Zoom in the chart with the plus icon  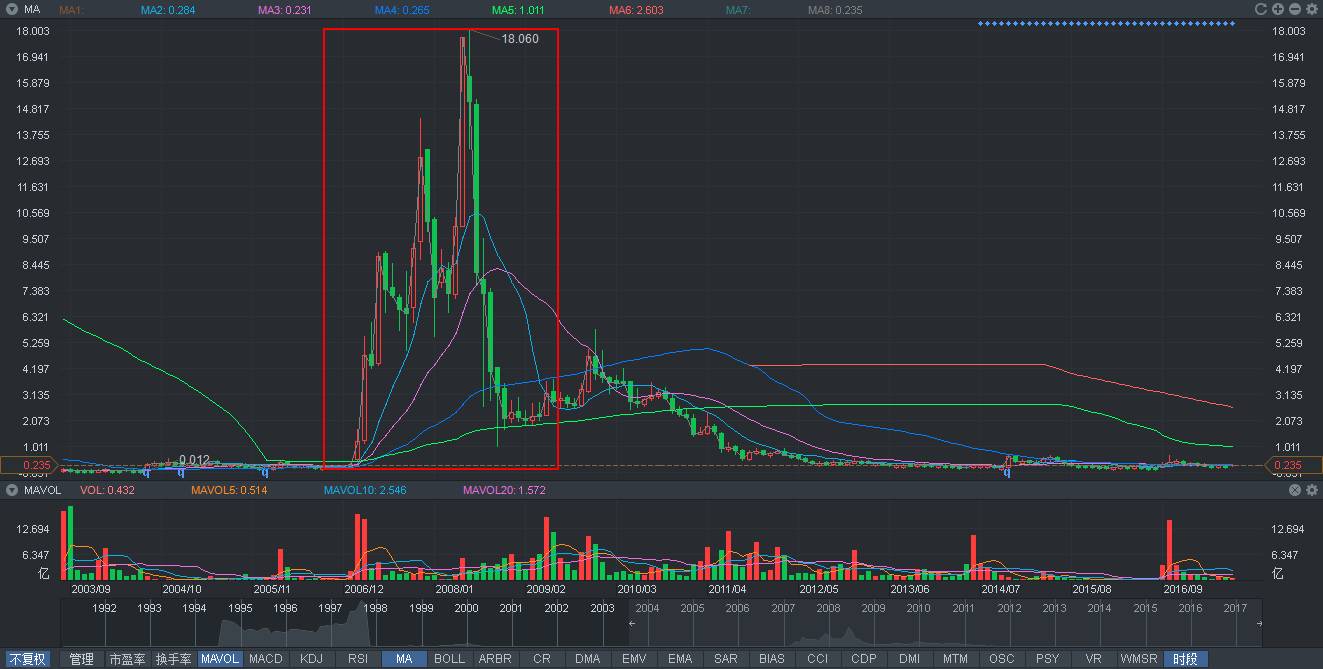point(1278,9)
